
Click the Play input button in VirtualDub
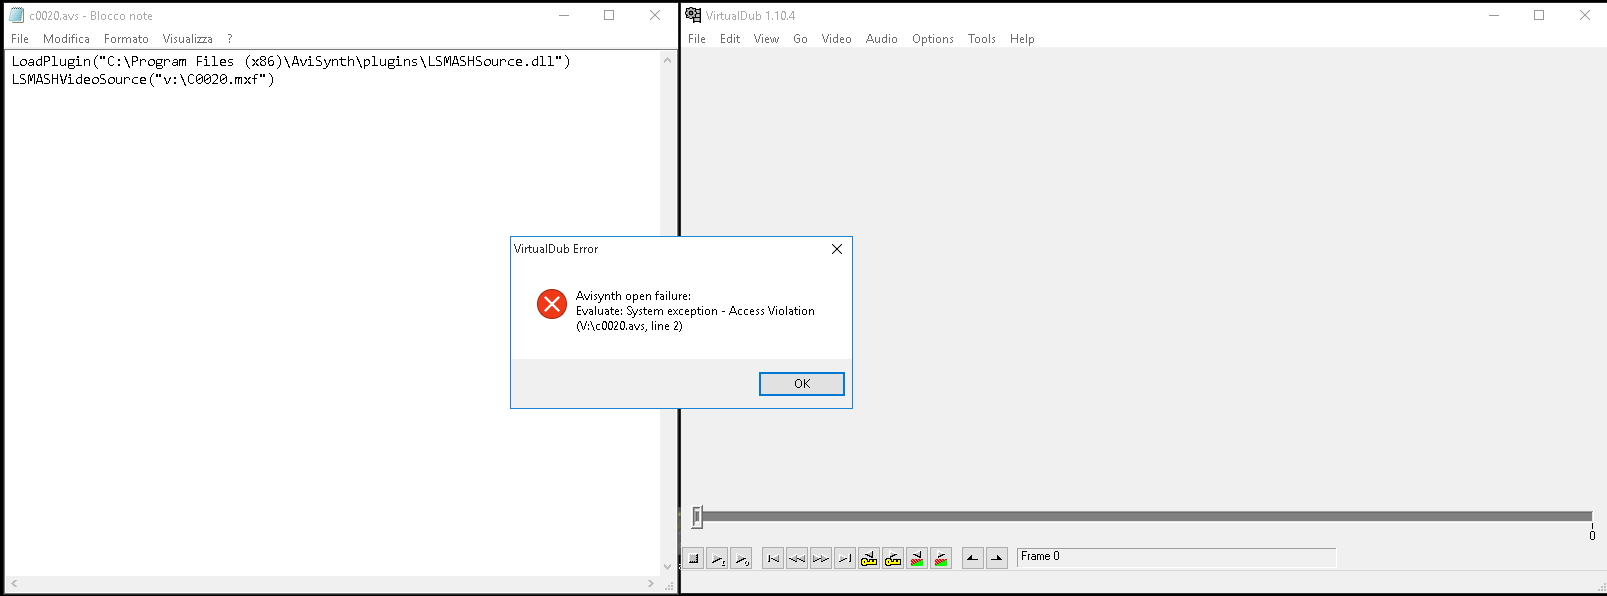(718, 559)
